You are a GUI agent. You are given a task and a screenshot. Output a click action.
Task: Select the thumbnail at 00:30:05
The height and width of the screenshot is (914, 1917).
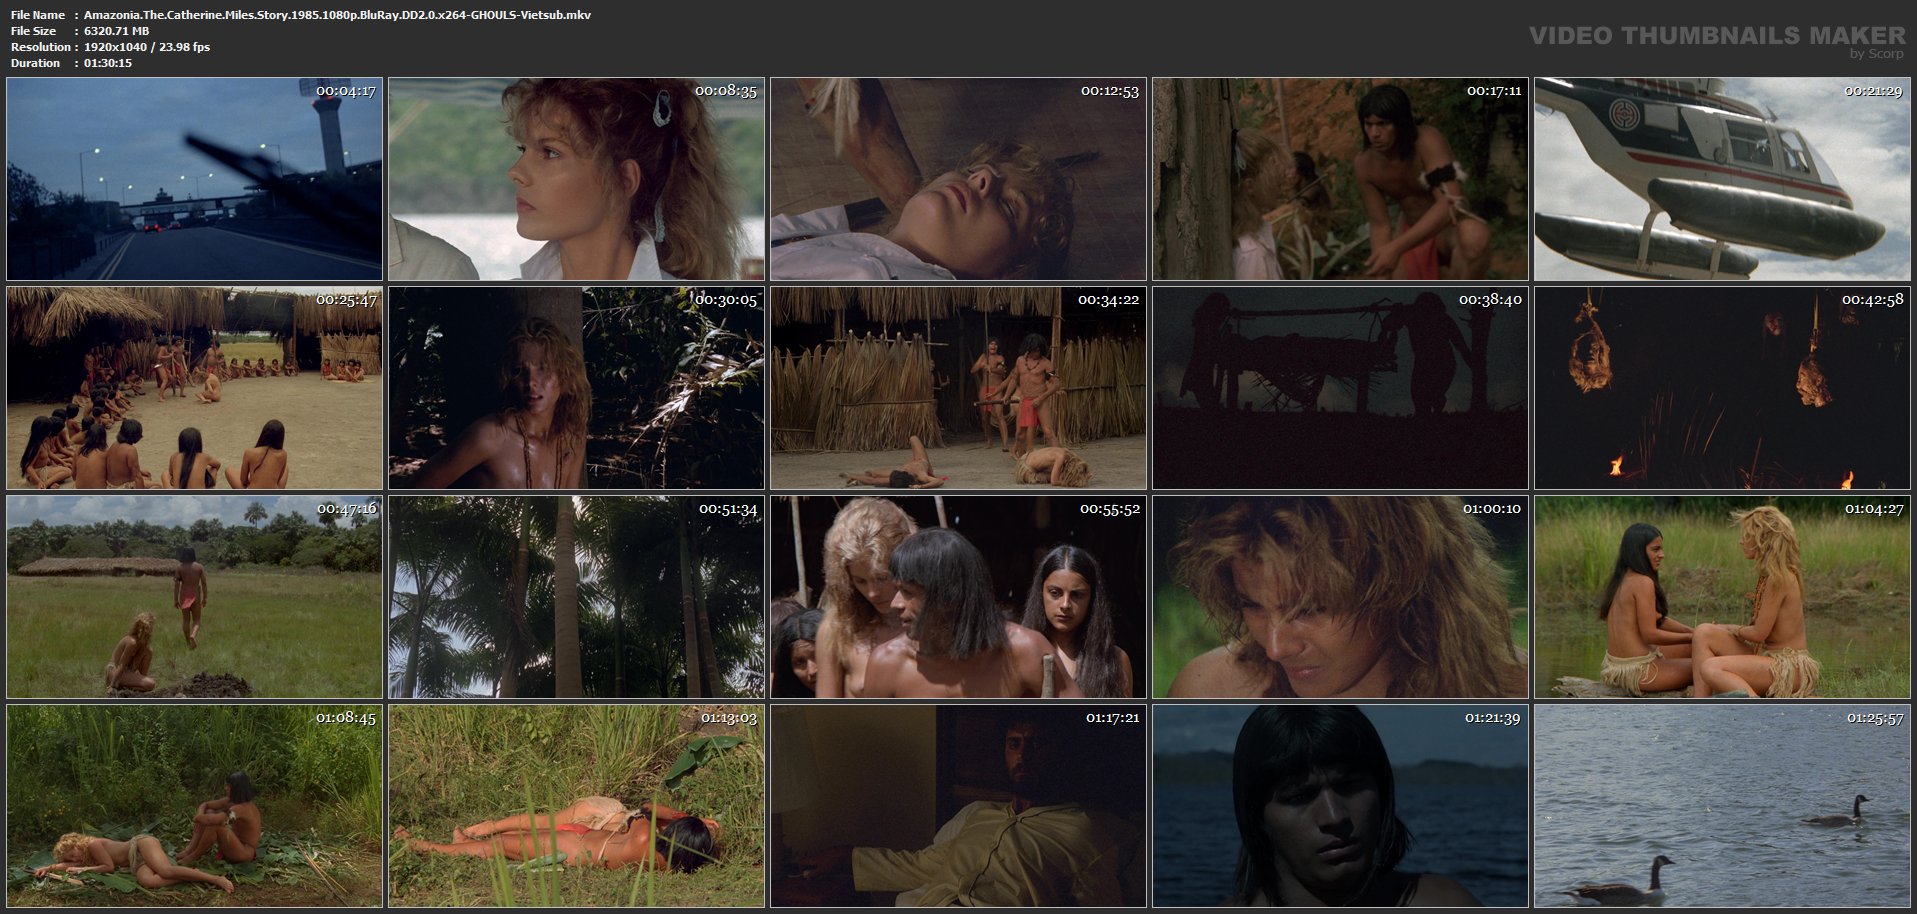[577, 388]
